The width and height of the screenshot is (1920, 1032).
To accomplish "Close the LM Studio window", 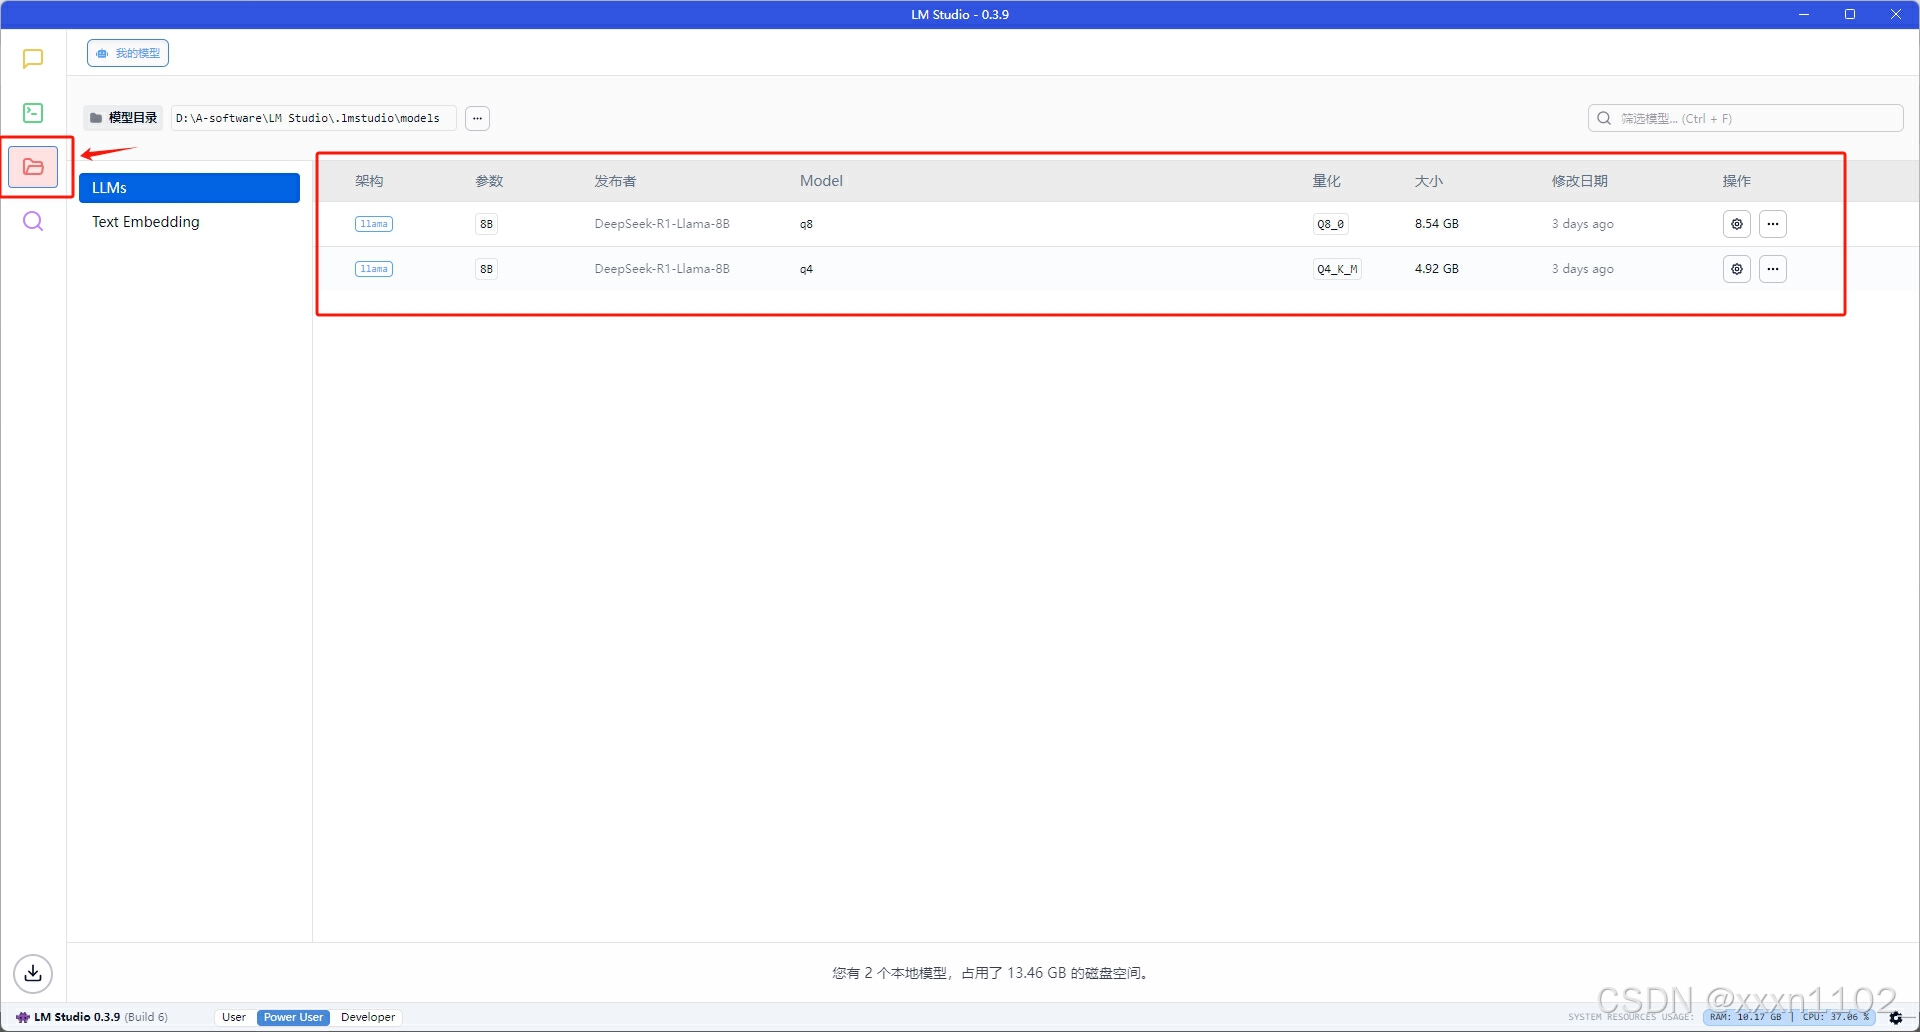I will [x=1896, y=14].
